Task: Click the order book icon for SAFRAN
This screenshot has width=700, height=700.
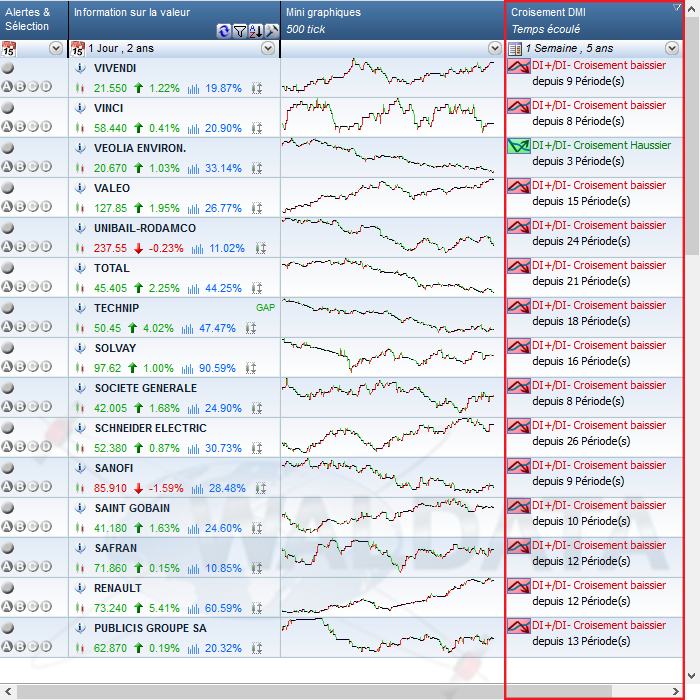Action: point(257,568)
